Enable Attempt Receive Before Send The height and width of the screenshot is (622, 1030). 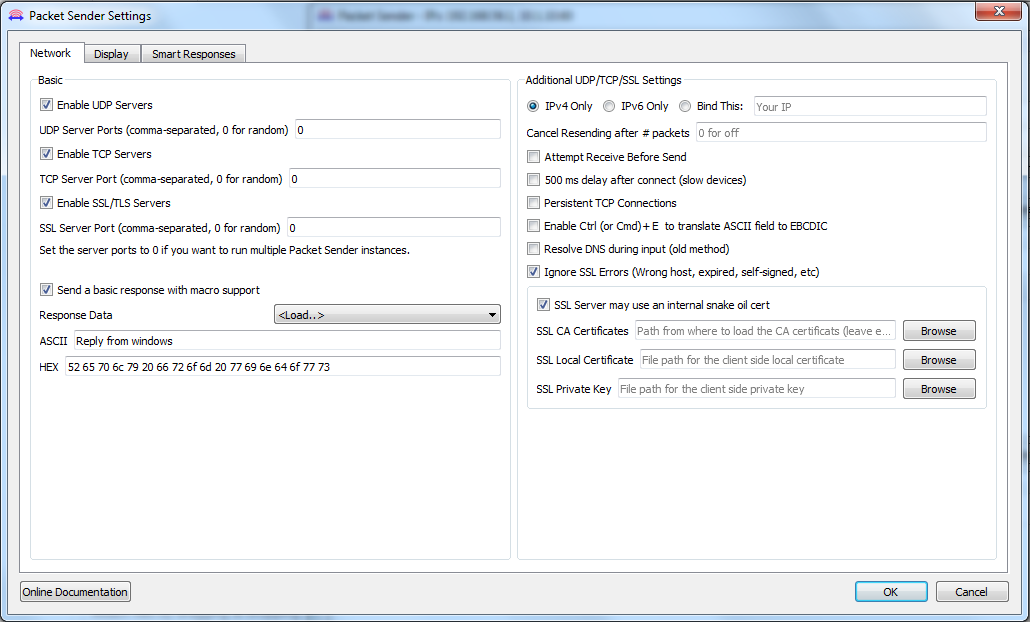point(534,156)
